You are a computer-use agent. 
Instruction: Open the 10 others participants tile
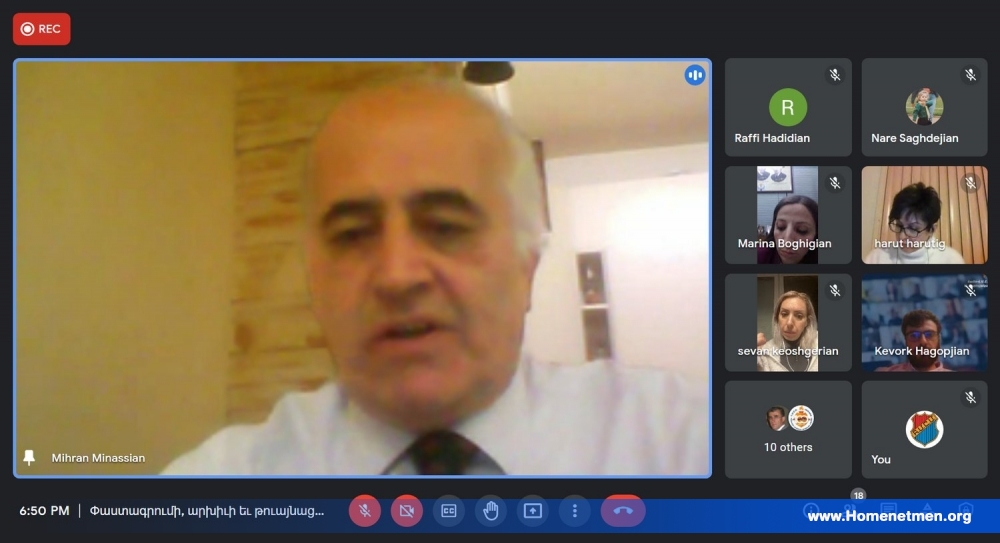pos(788,429)
